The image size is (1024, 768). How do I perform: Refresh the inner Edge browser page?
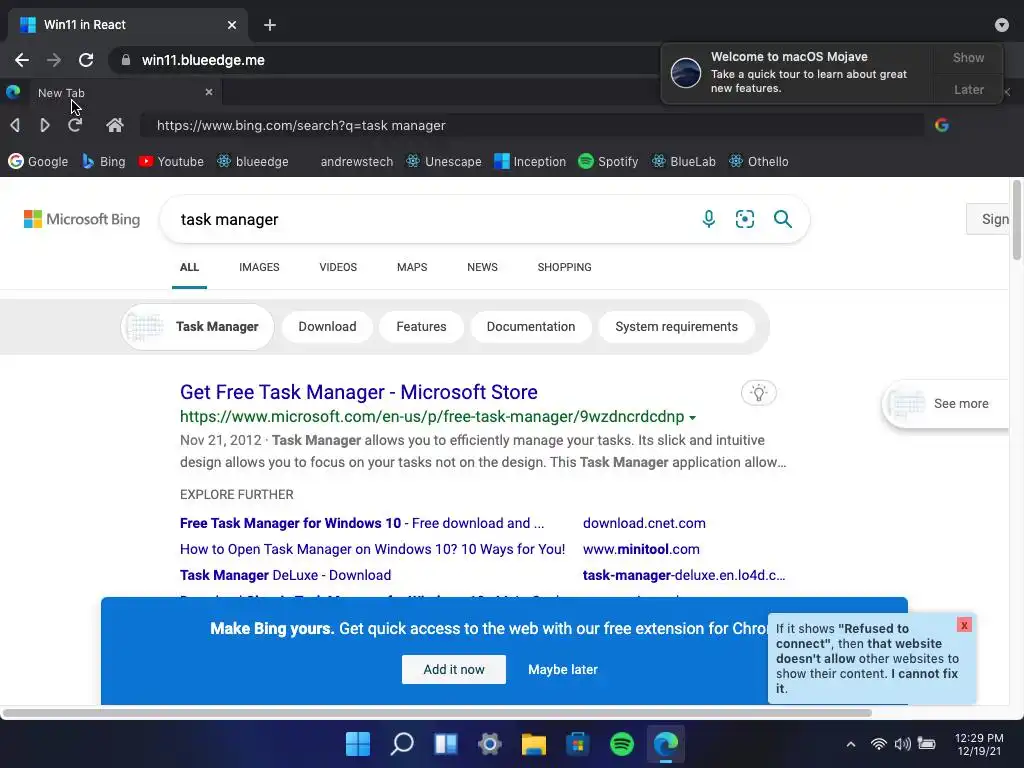75,125
